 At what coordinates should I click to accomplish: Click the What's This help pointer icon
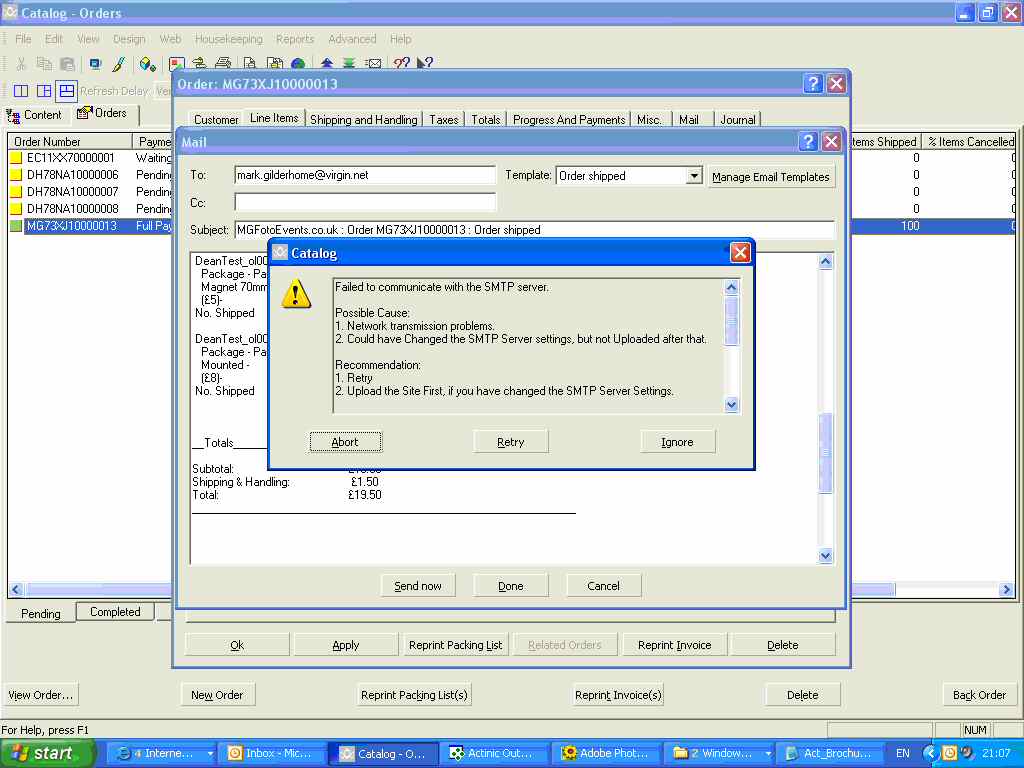tap(425, 64)
